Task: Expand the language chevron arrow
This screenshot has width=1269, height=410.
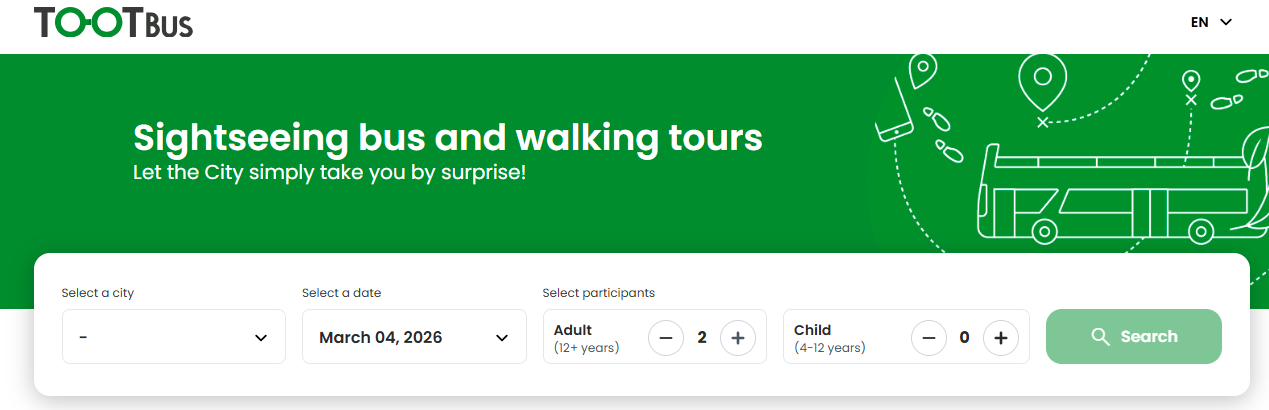Action: tap(1226, 22)
